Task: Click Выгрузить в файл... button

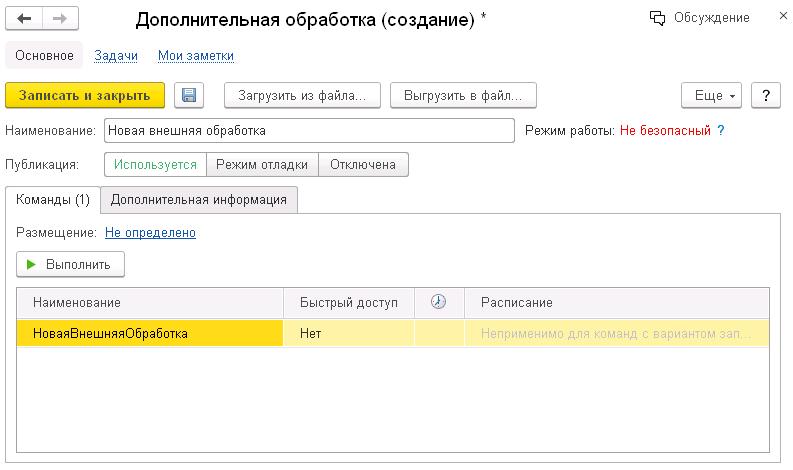Action: [463, 95]
